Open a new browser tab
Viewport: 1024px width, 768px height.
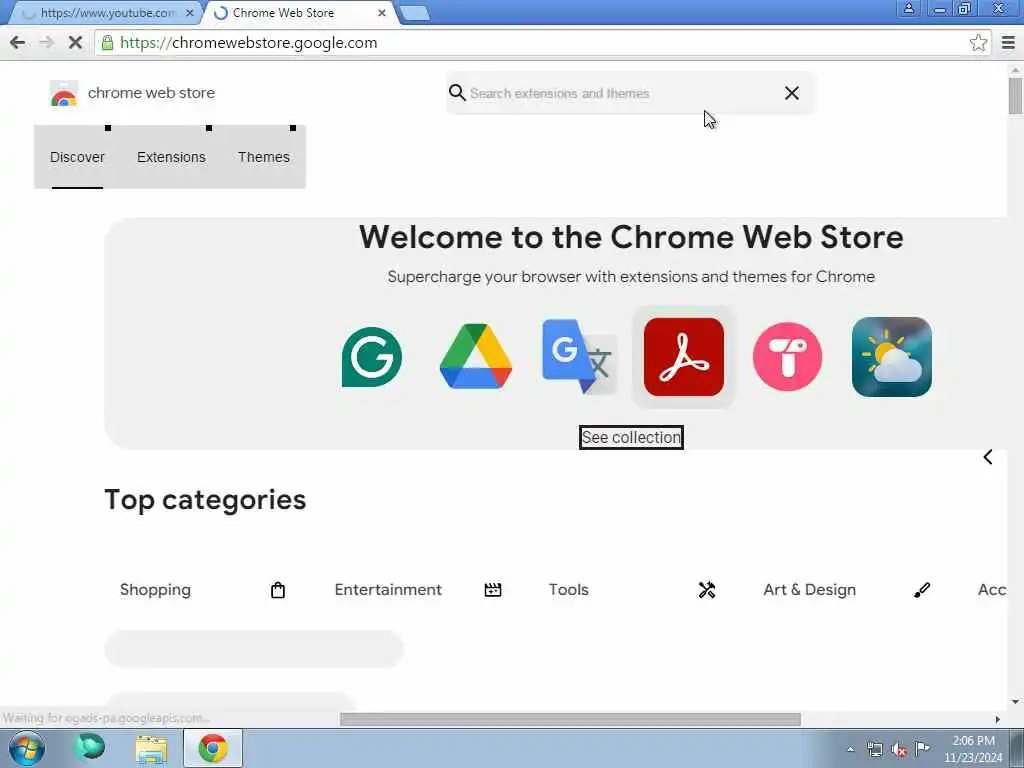414,13
